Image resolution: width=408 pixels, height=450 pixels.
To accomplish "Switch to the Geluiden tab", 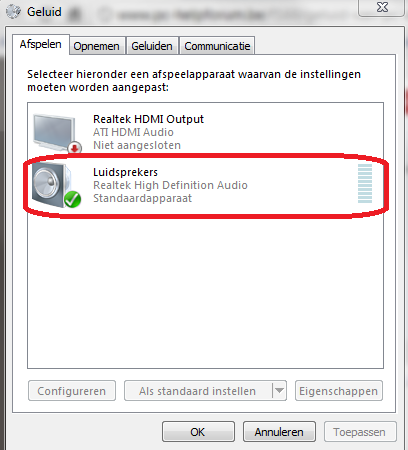I will click(152, 46).
